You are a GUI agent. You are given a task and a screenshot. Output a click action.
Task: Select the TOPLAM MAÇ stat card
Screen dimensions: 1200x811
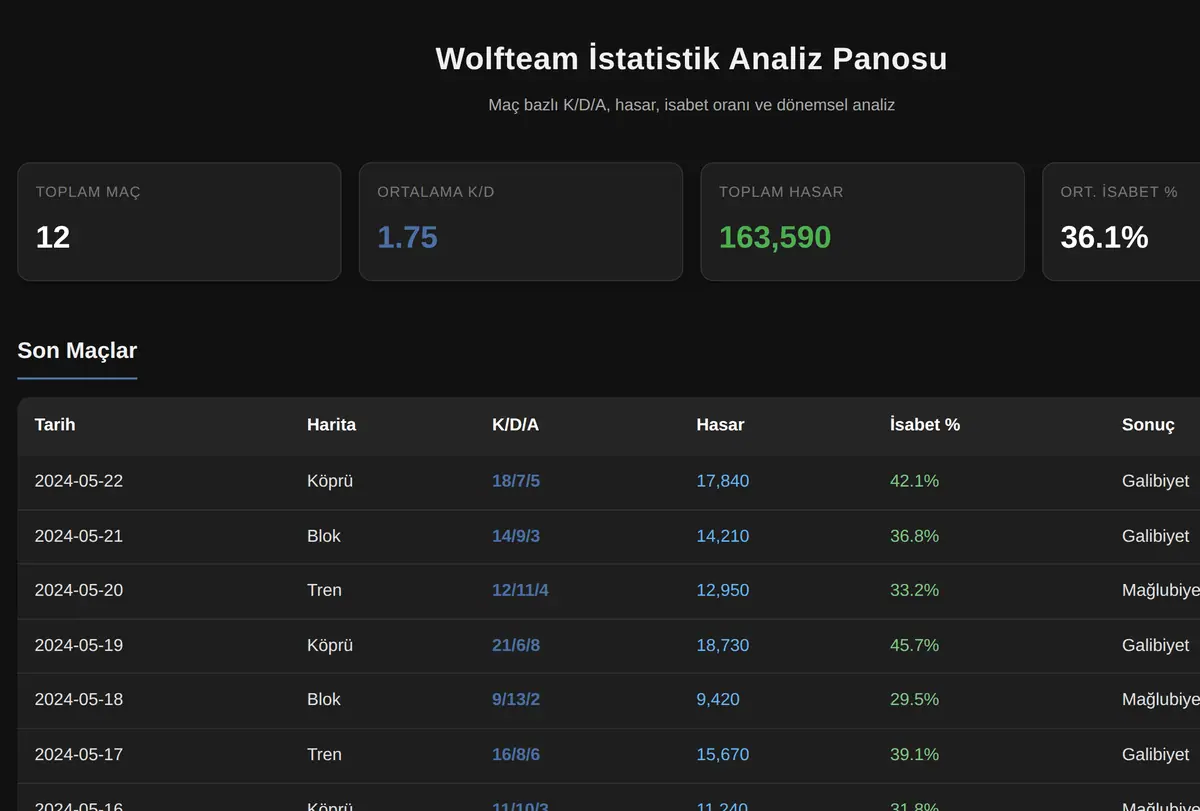[179, 222]
